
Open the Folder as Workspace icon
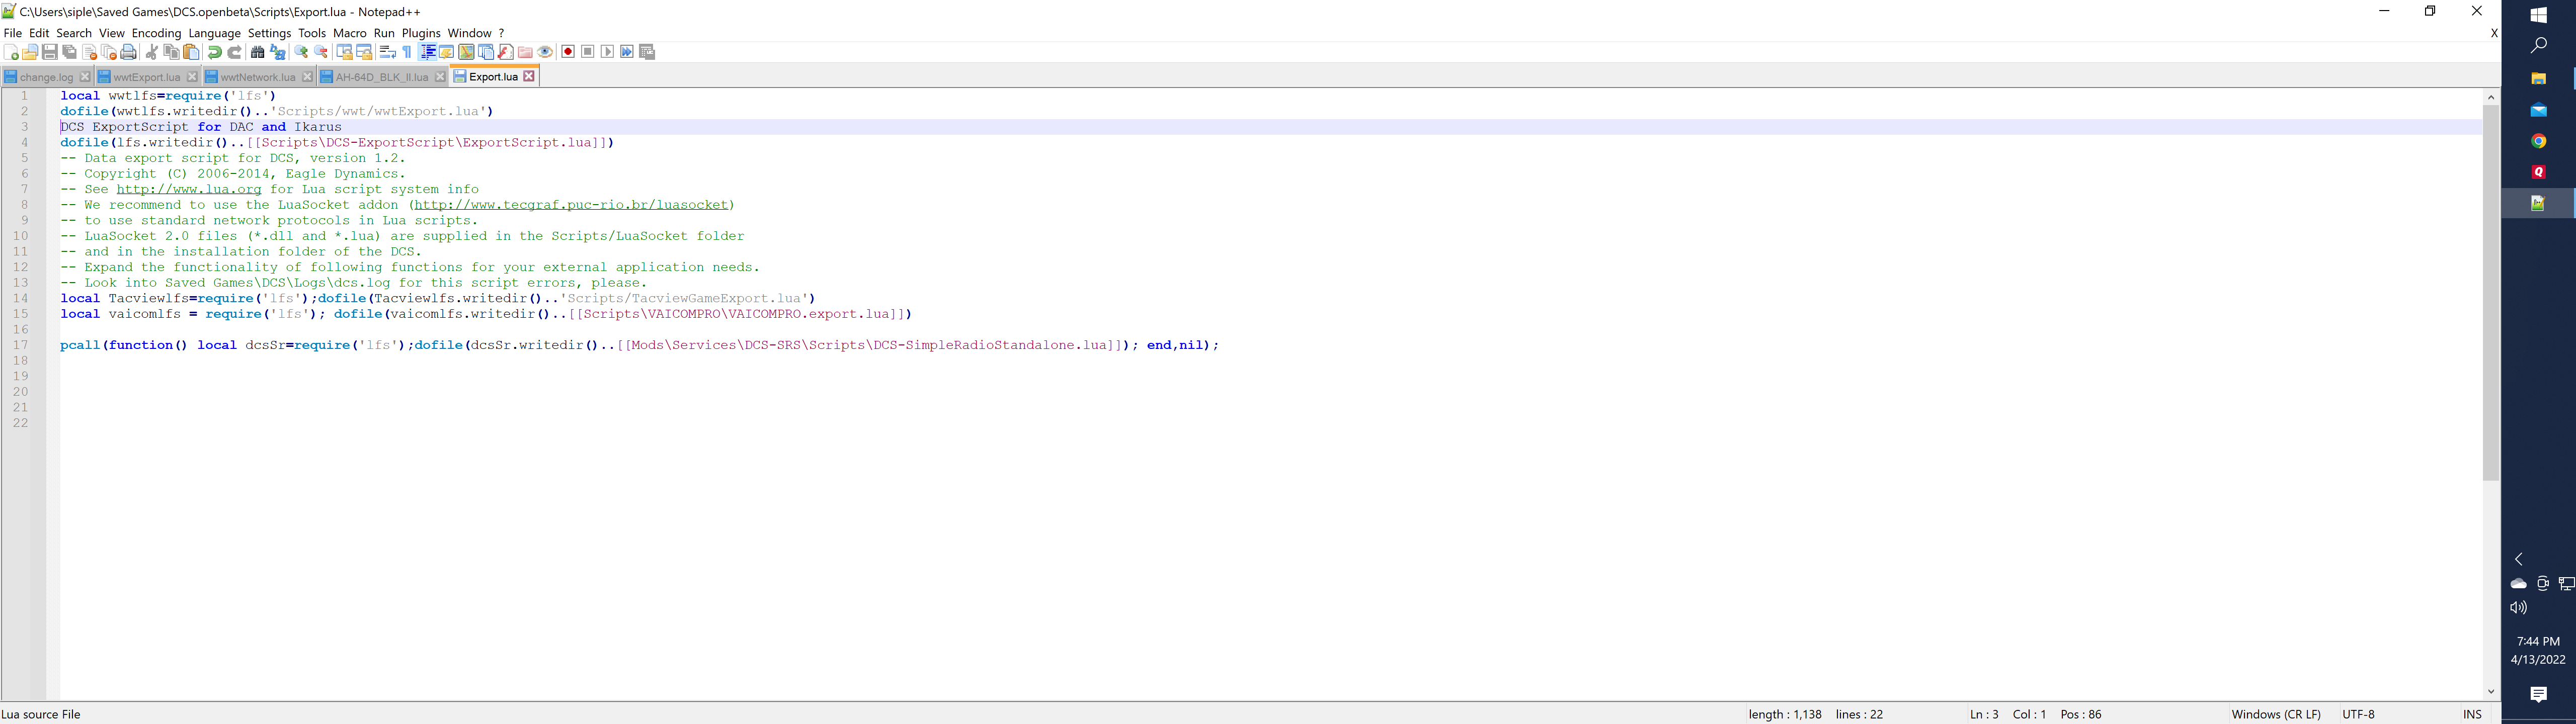525,52
